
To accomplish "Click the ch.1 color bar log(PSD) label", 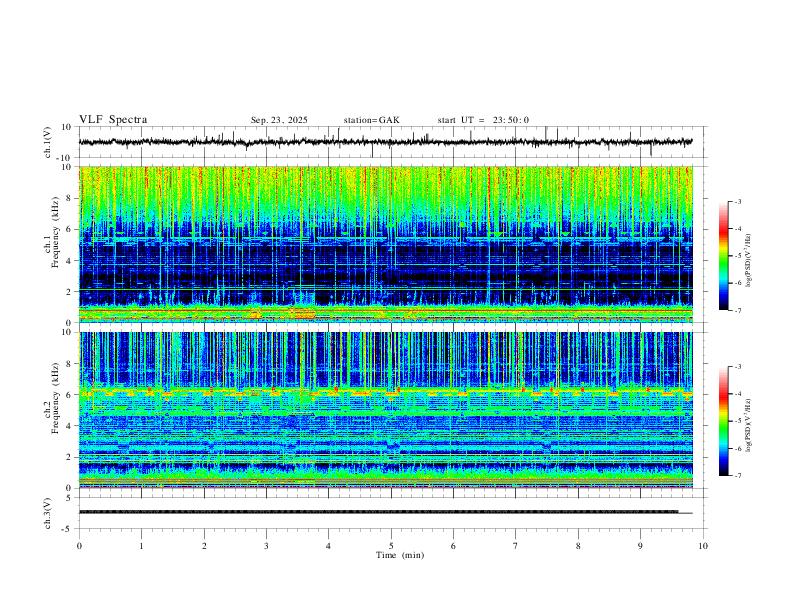I will click(x=748, y=261).
